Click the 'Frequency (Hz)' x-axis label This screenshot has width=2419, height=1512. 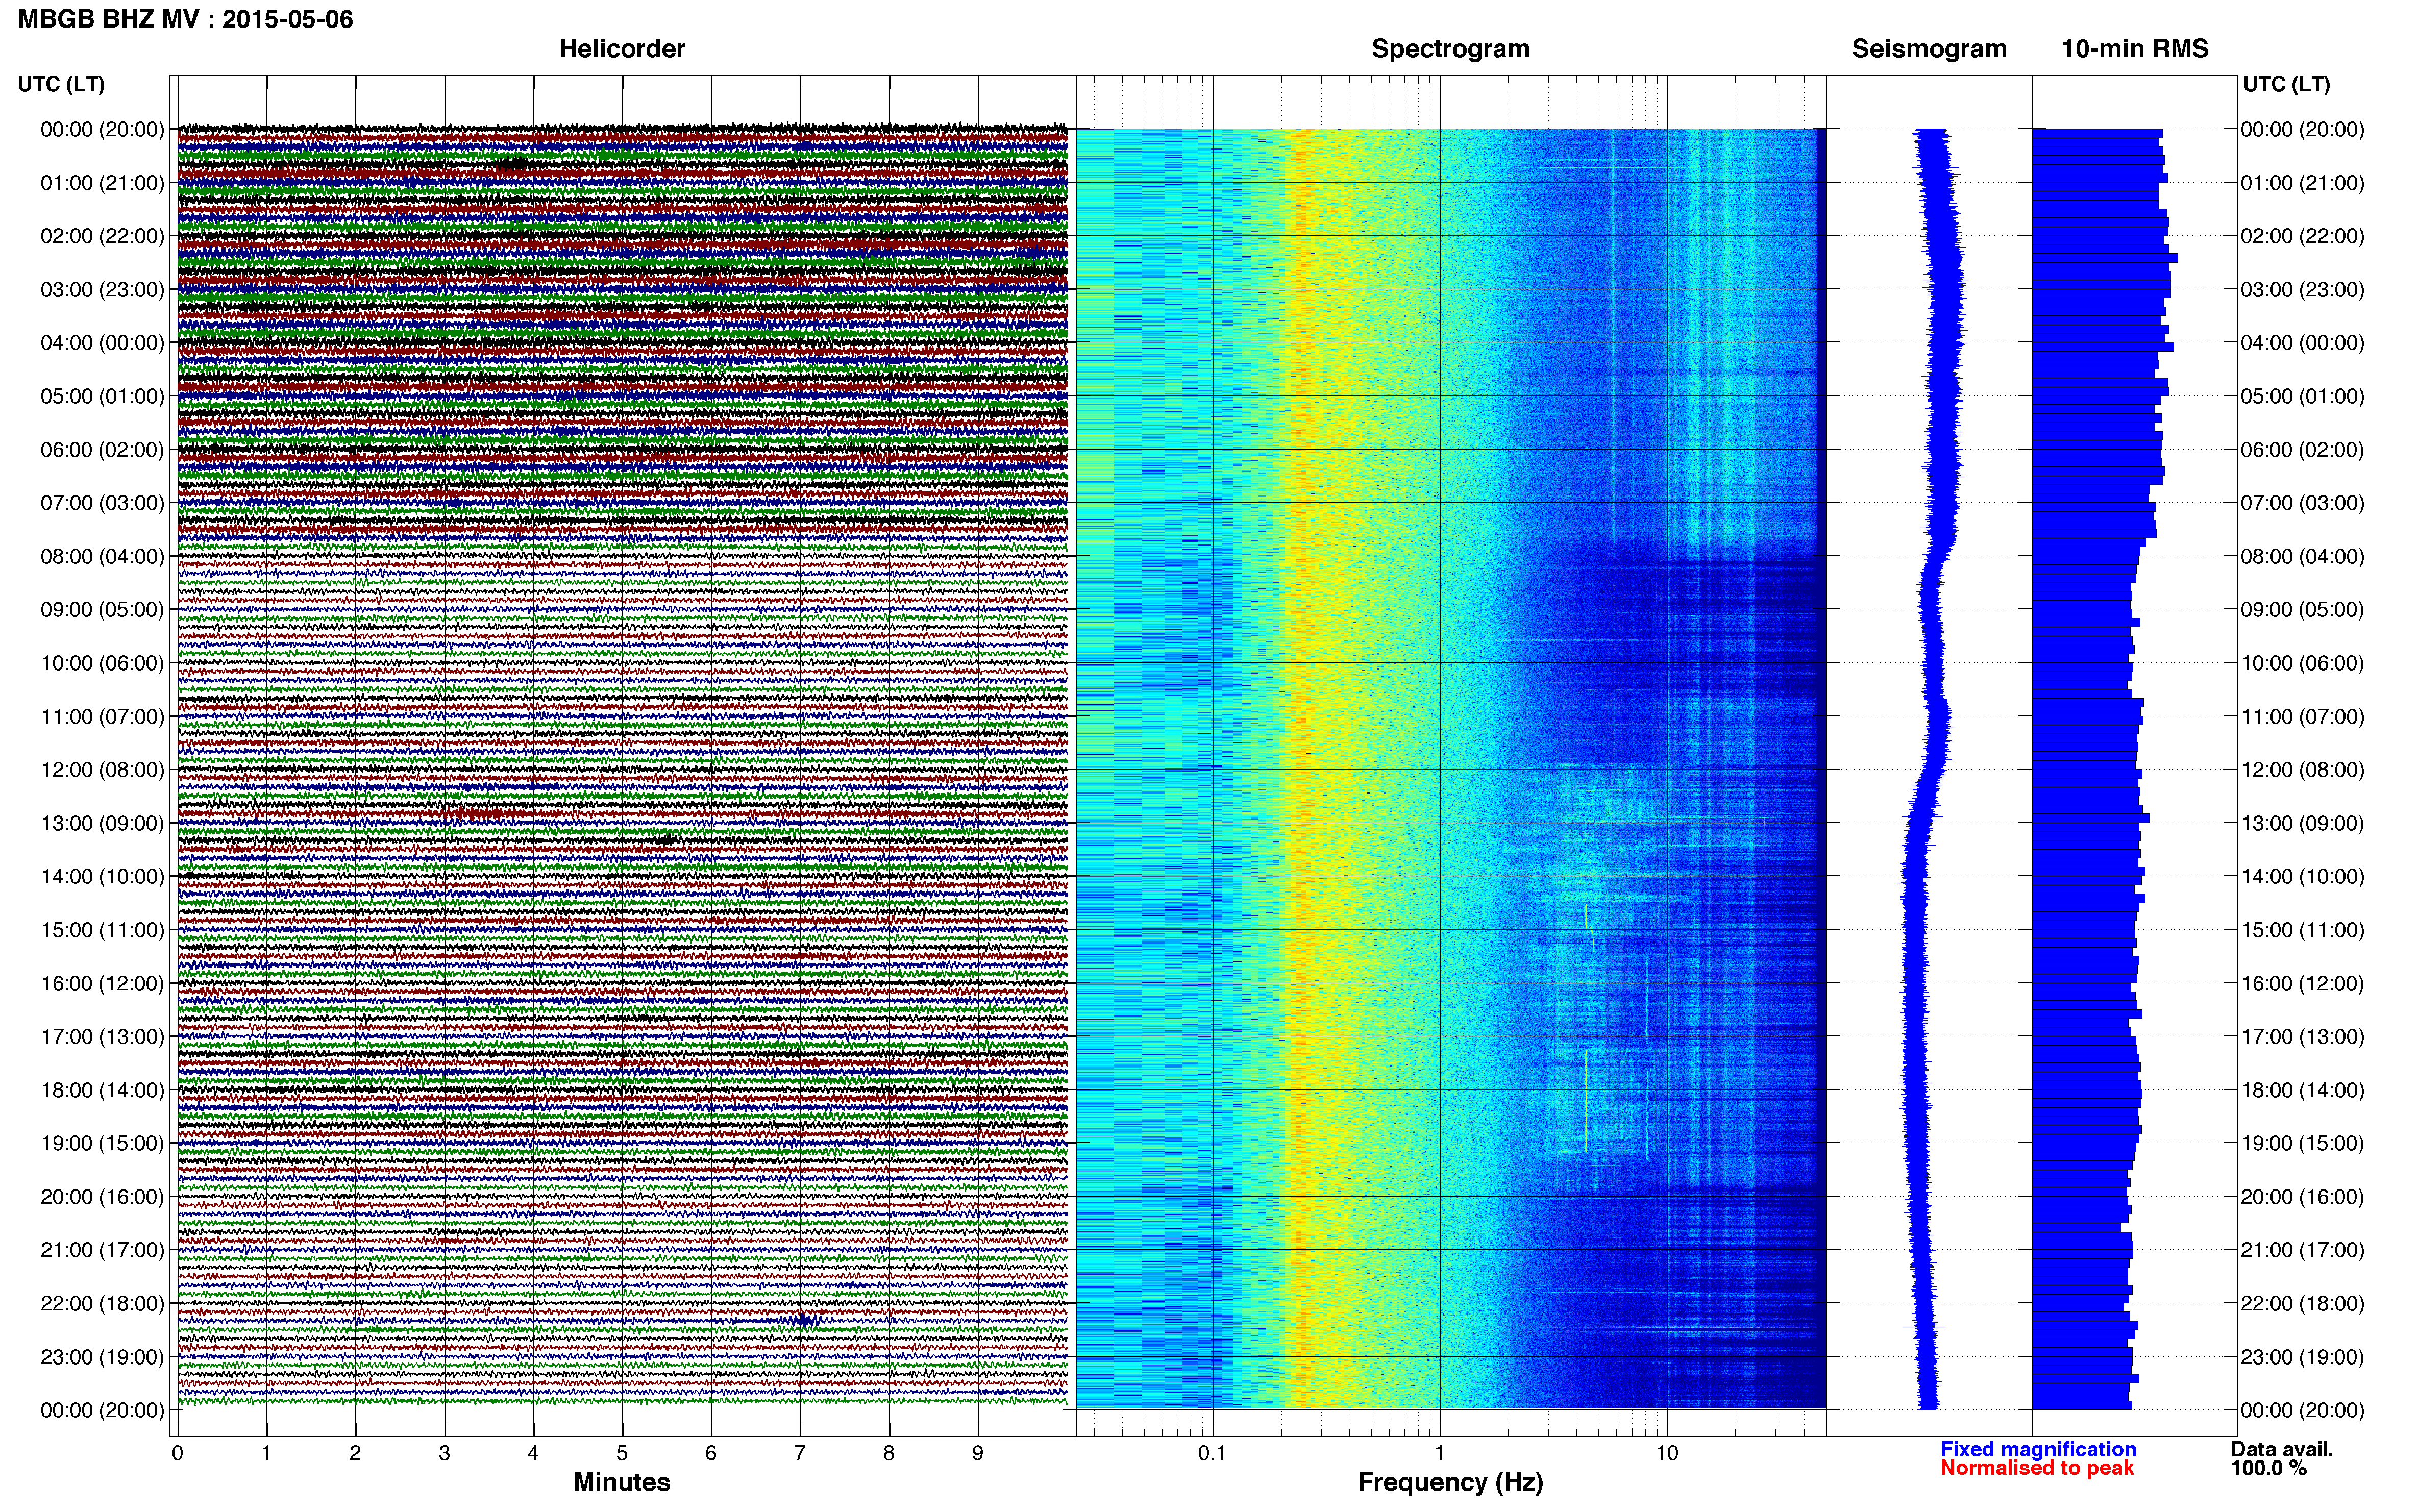[x=1450, y=1482]
